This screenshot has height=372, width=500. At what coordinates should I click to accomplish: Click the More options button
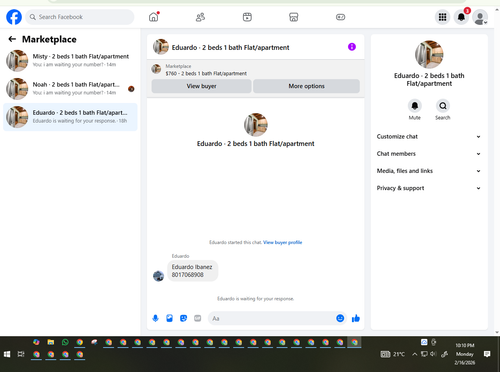pos(306,86)
